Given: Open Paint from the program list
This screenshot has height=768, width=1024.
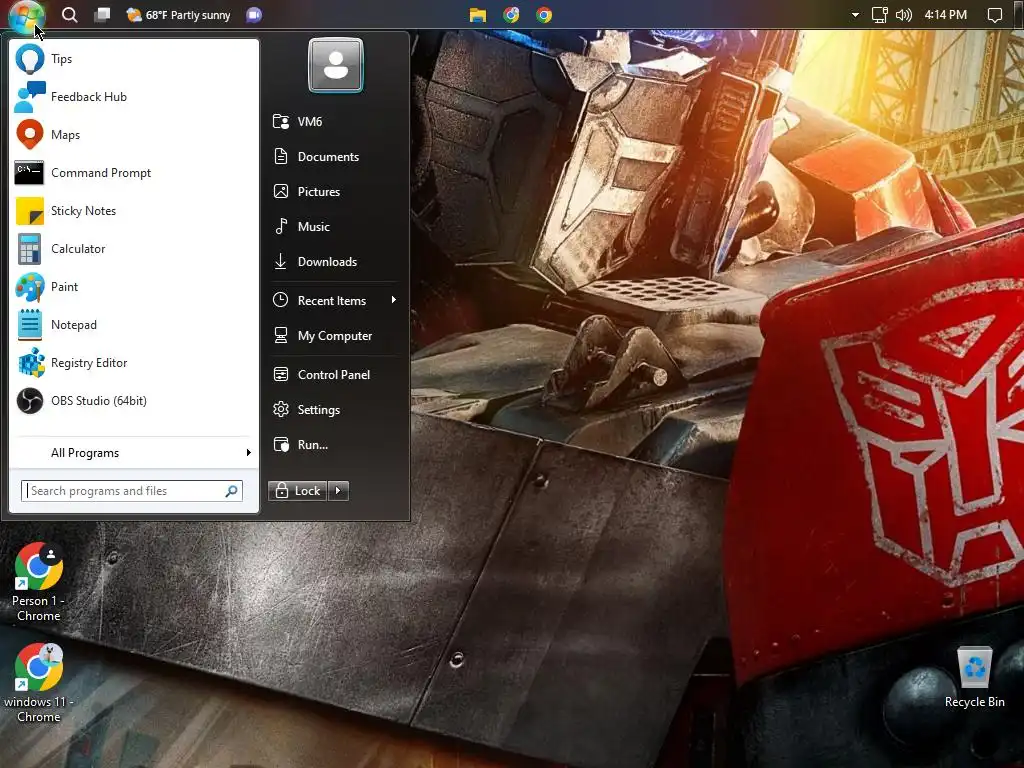Looking at the screenshot, I should (134, 286).
